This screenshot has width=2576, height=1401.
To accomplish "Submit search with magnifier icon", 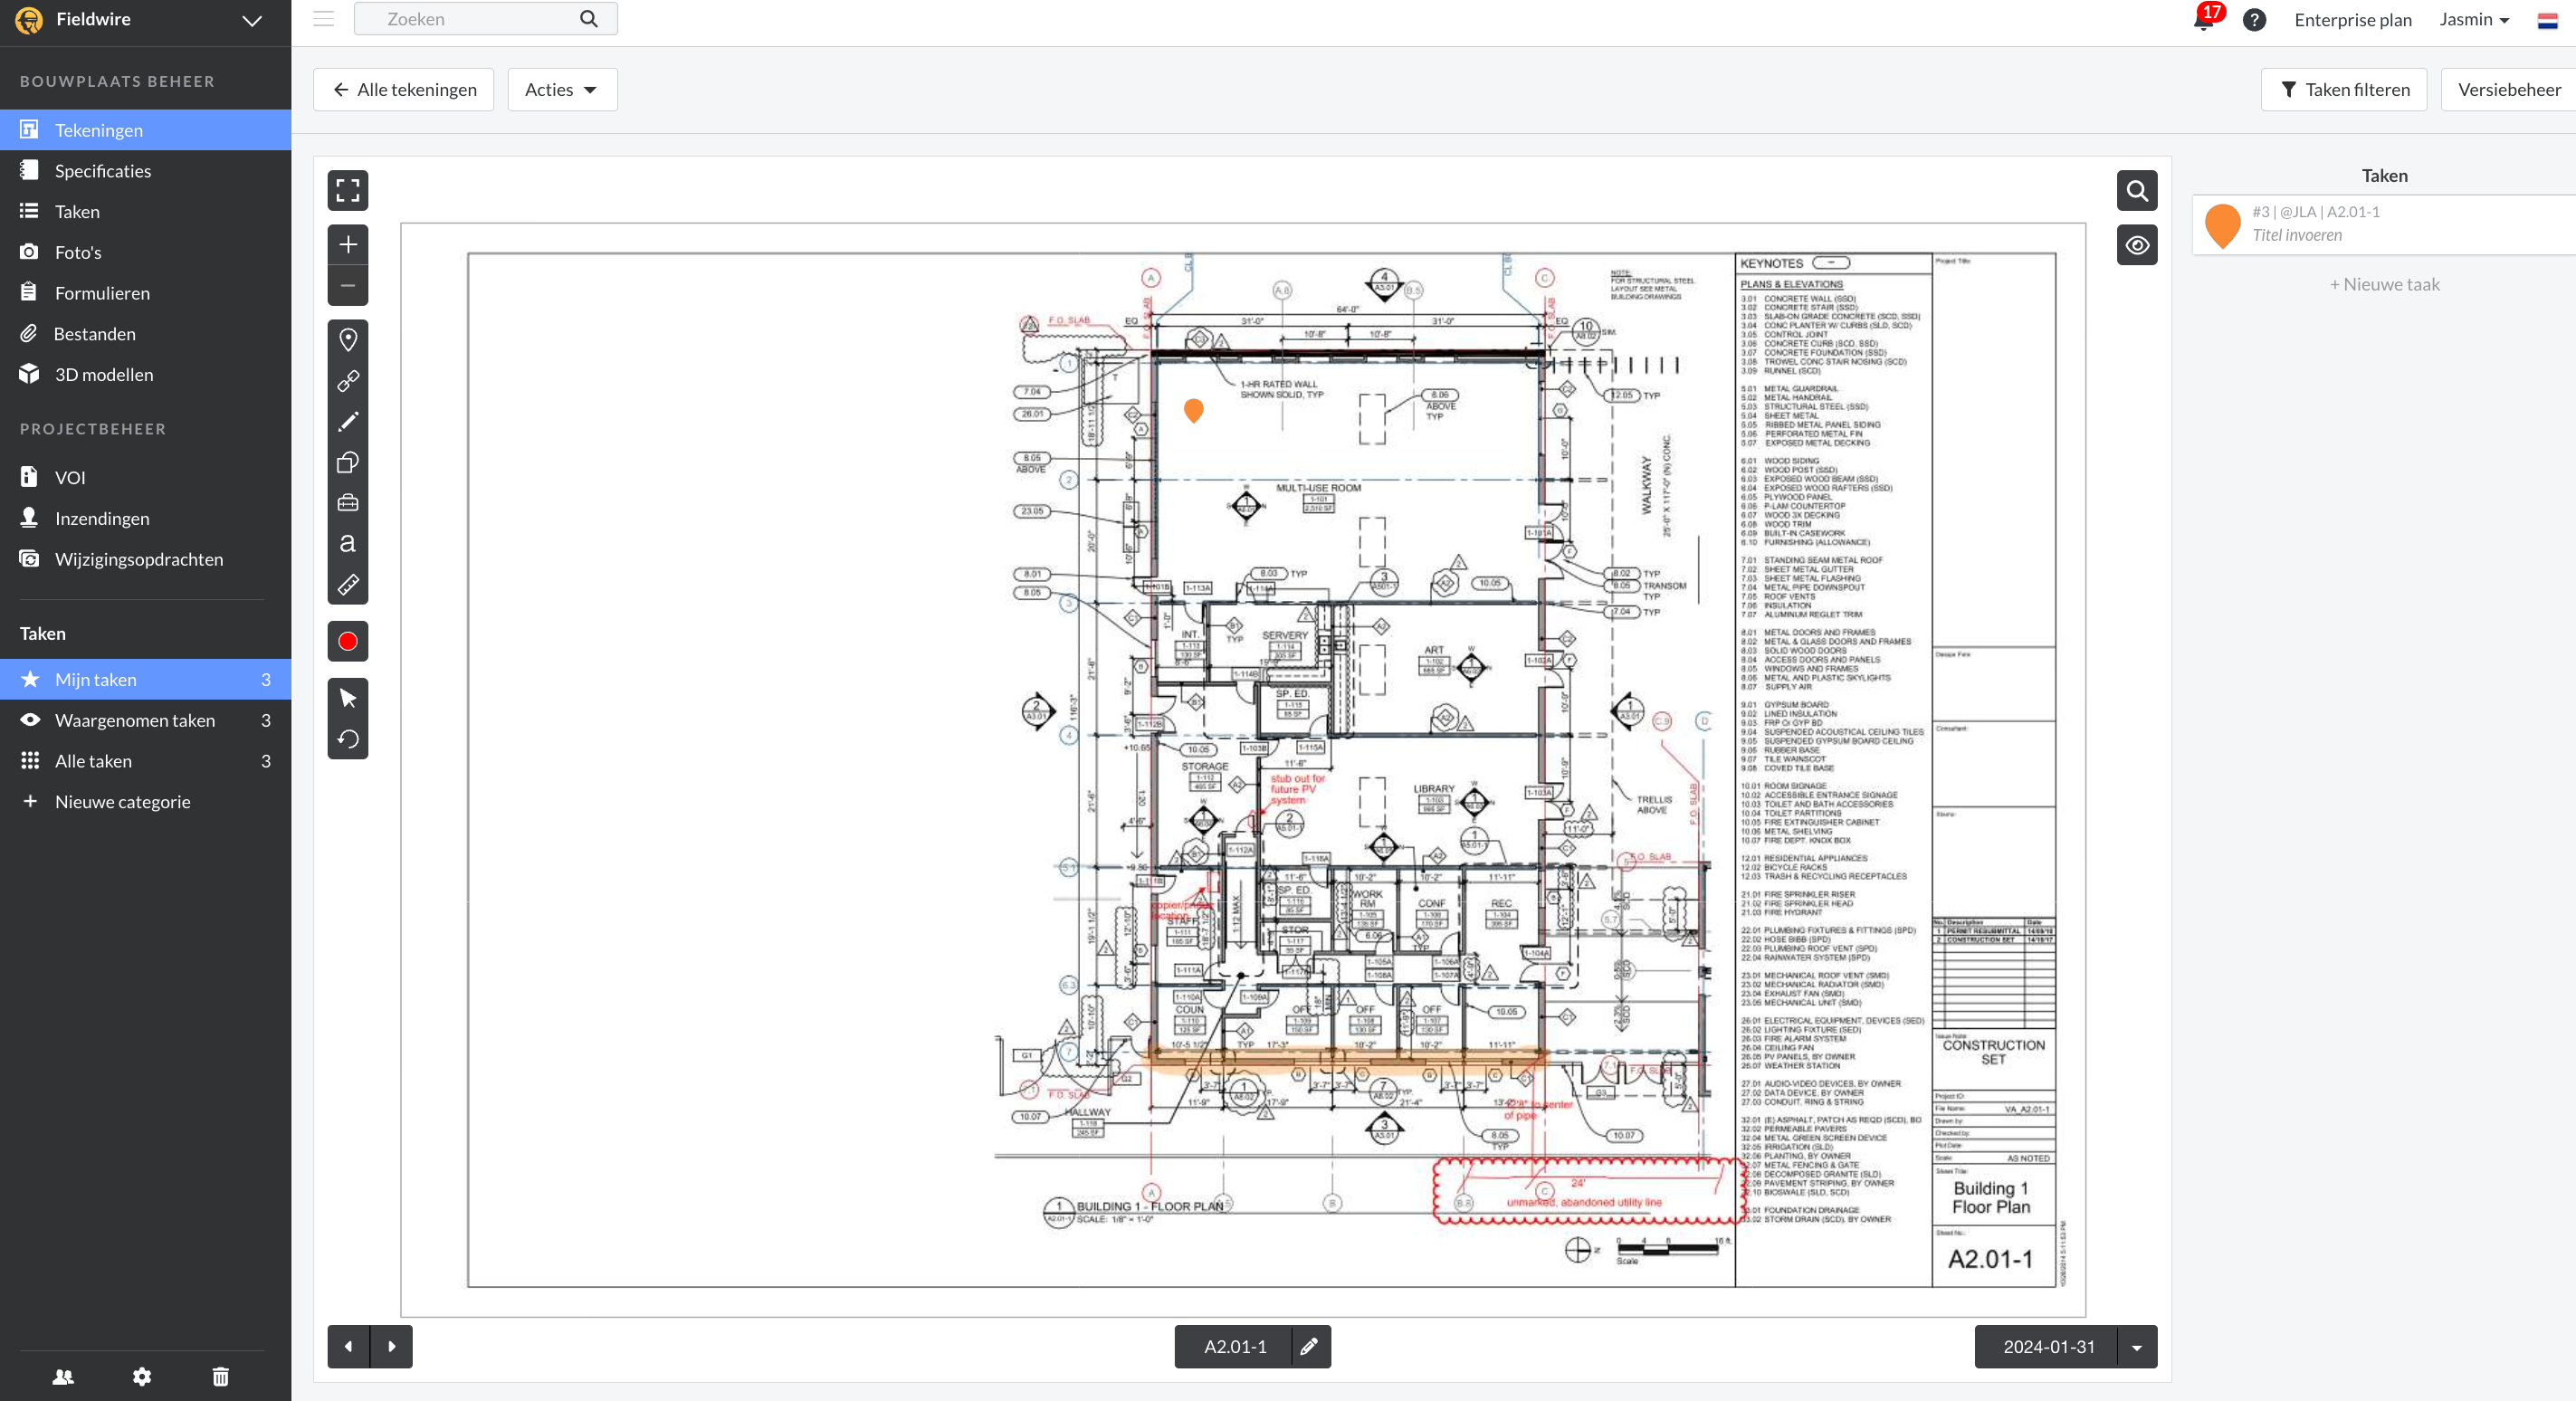I will (589, 19).
